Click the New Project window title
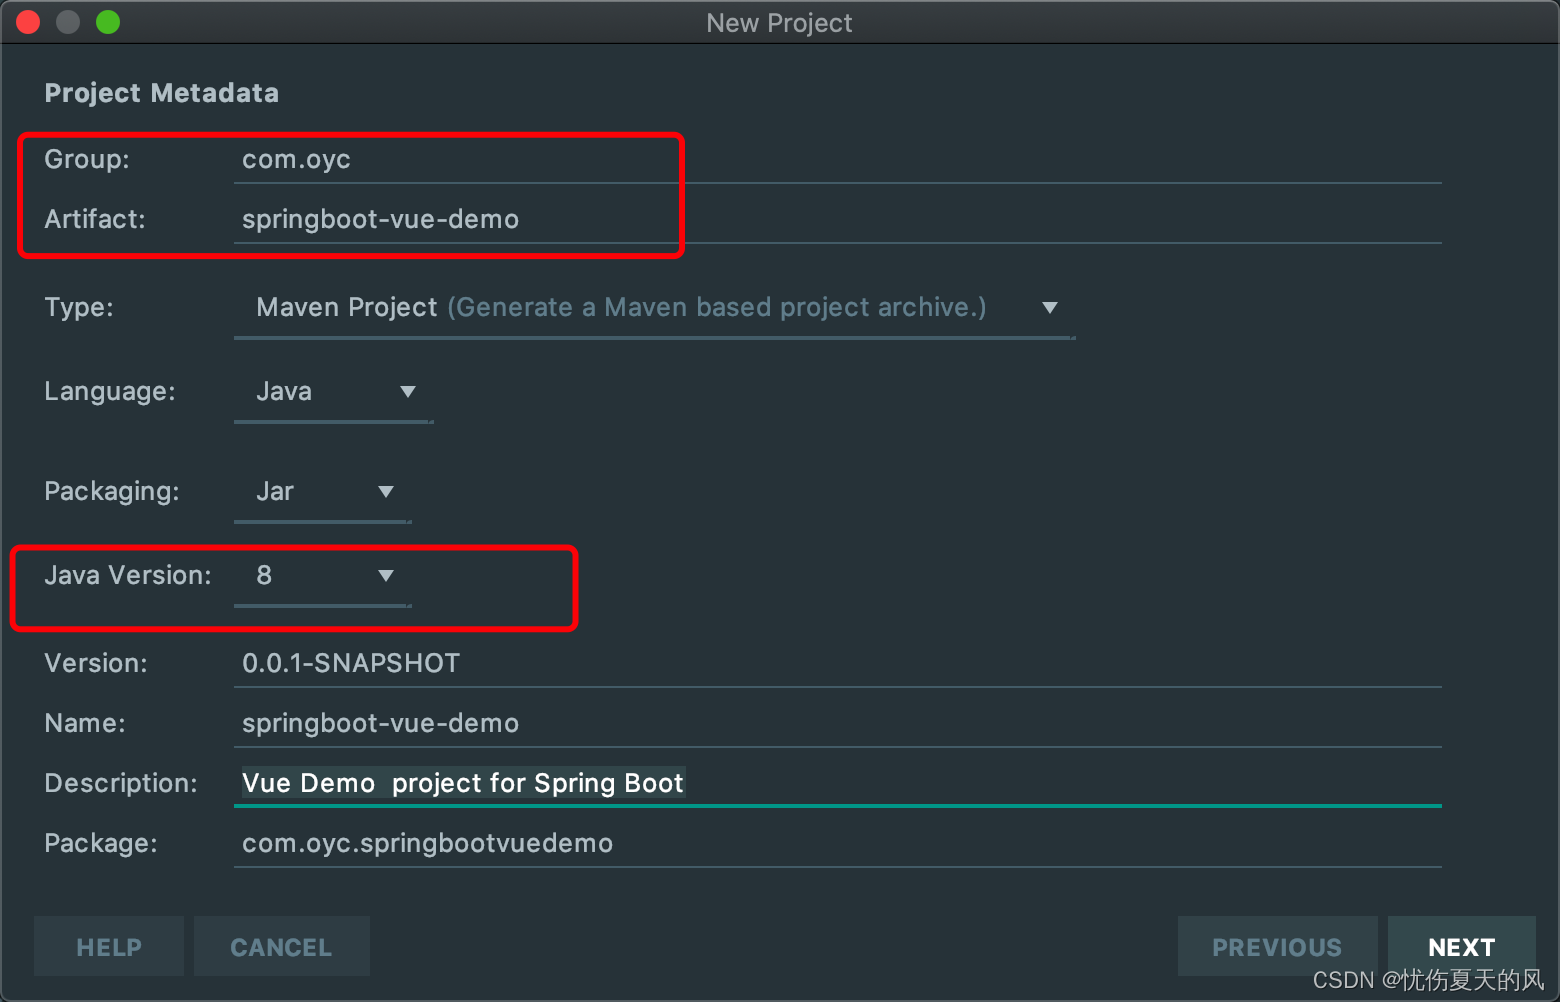1560x1002 pixels. click(x=779, y=23)
